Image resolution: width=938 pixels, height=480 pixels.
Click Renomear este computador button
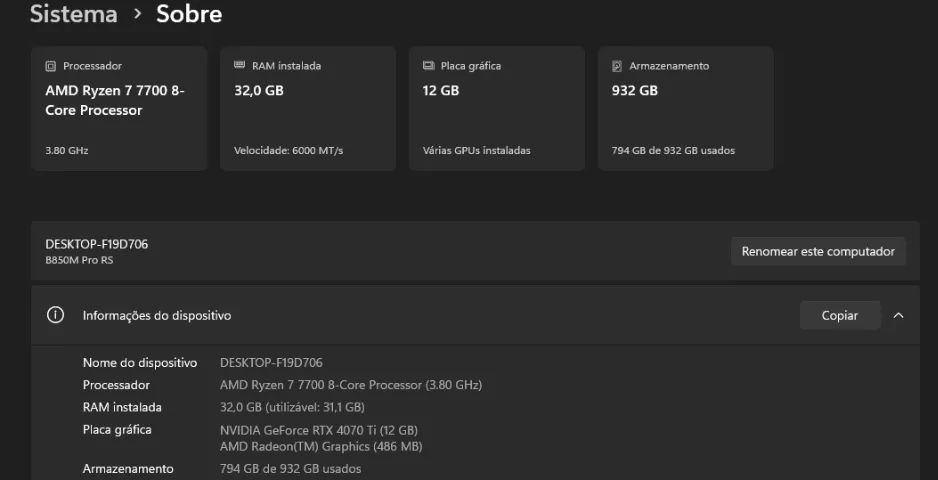coord(818,251)
